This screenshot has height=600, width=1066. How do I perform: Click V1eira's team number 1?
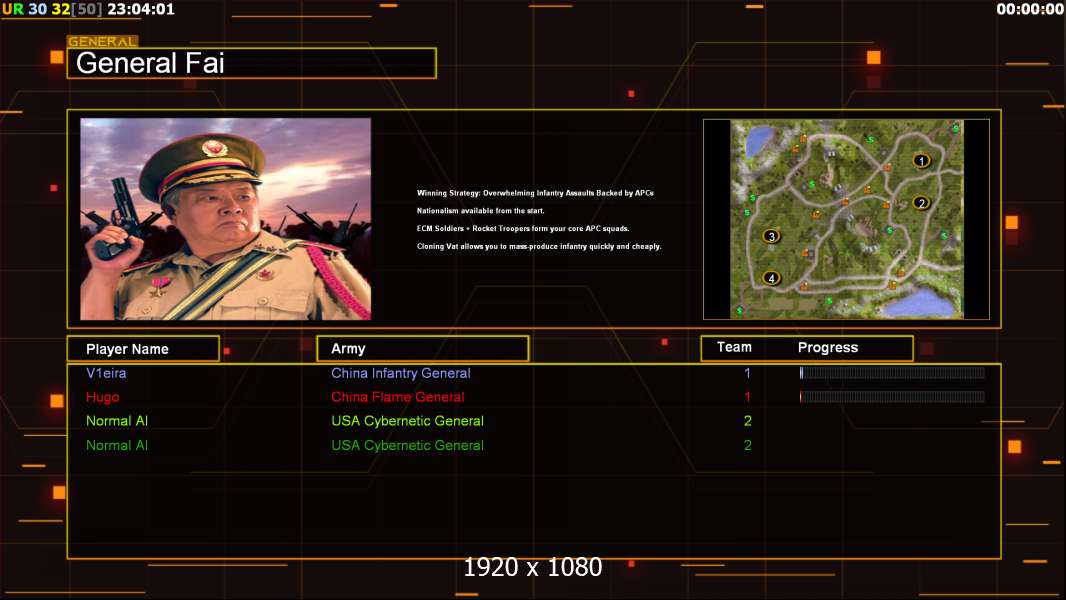747,373
